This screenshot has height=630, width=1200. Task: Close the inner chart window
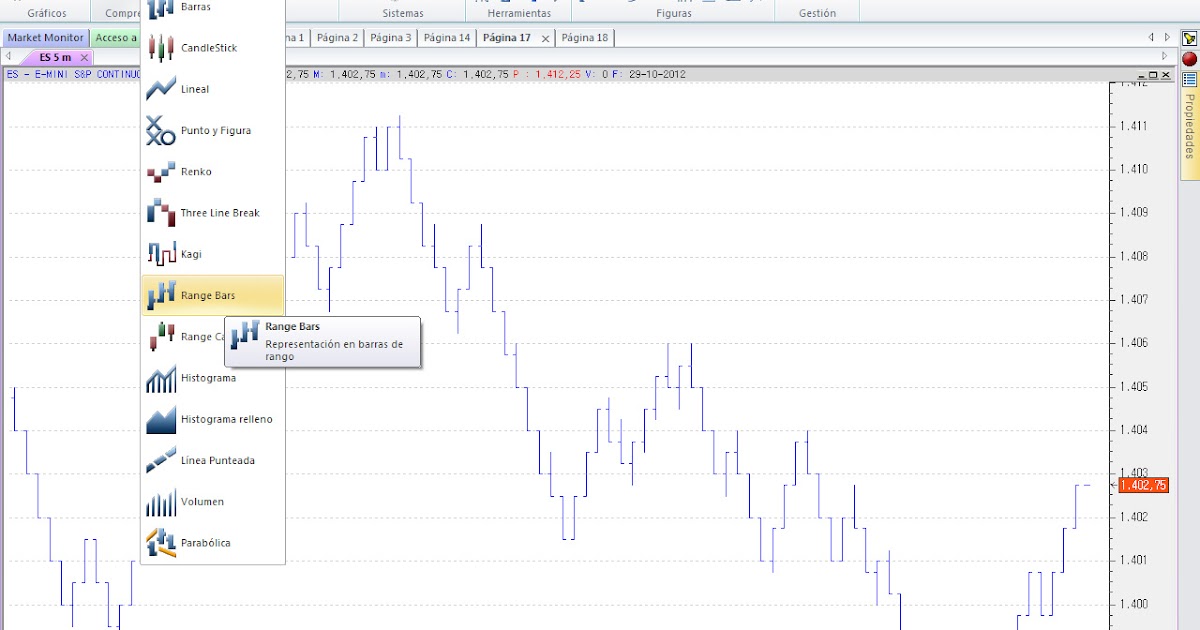pos(1164,75)
